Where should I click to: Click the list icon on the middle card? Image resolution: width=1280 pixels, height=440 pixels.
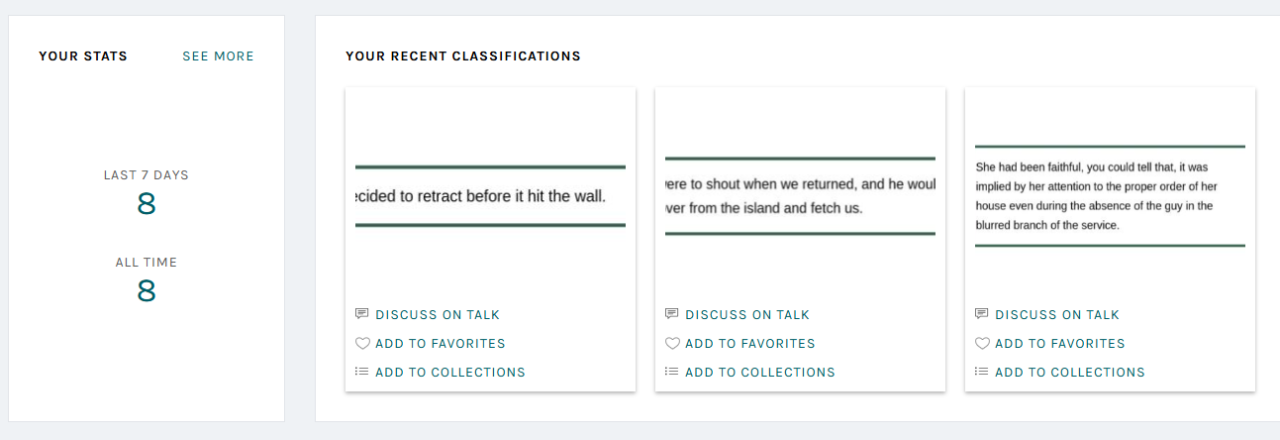pyautogui.click(x=672, y=372)
